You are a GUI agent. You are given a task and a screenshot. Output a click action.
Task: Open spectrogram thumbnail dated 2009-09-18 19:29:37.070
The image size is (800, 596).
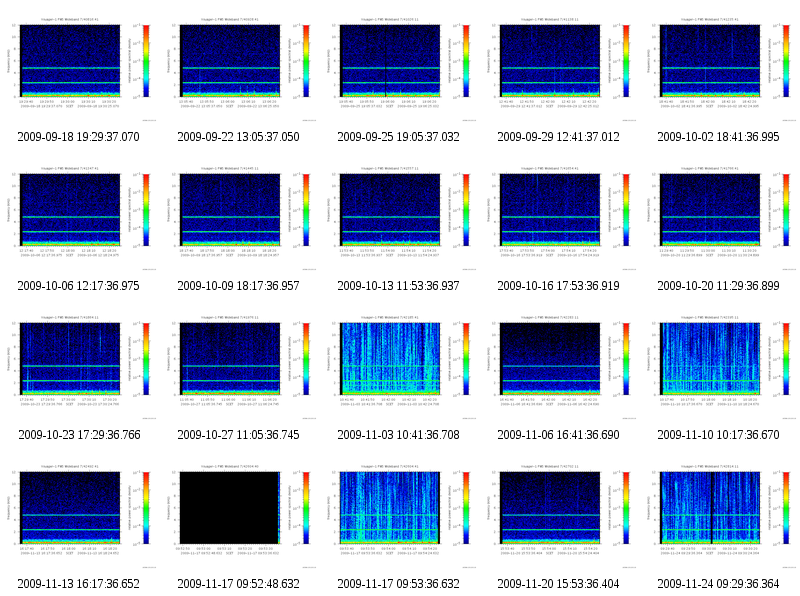click(79, 69)
